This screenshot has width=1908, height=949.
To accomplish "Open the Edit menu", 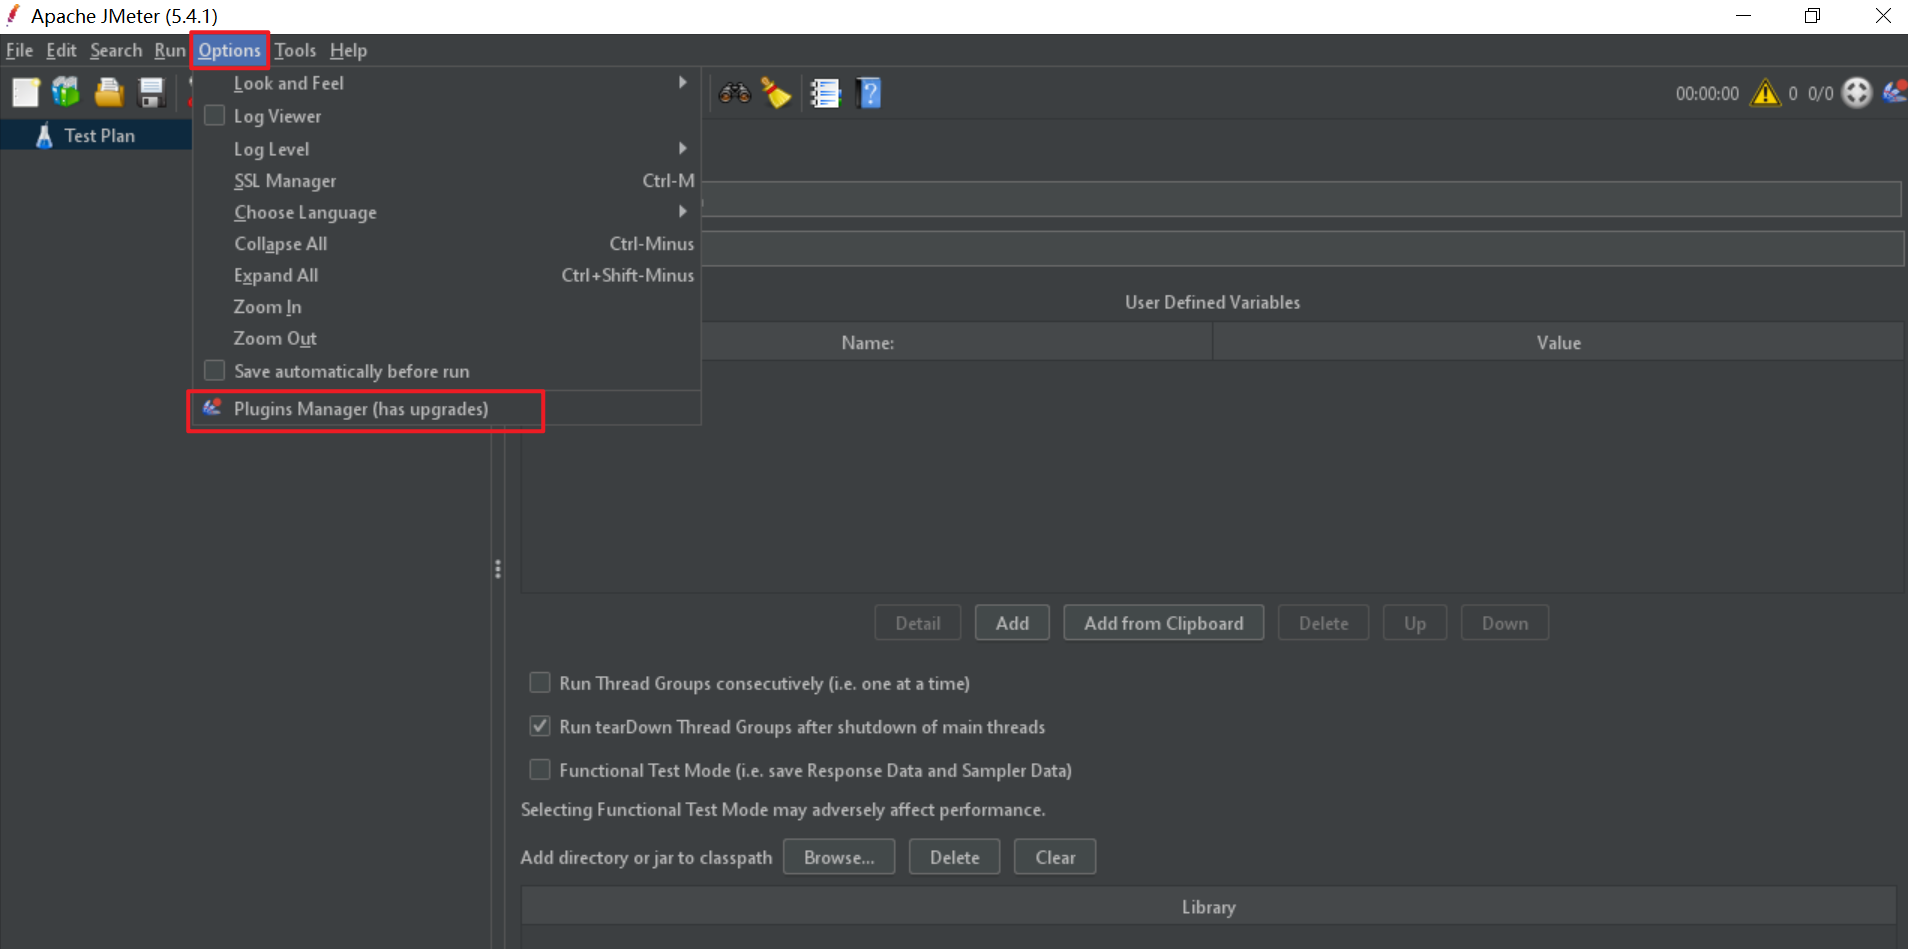I will pyautogui.click(x=61, y=50).
